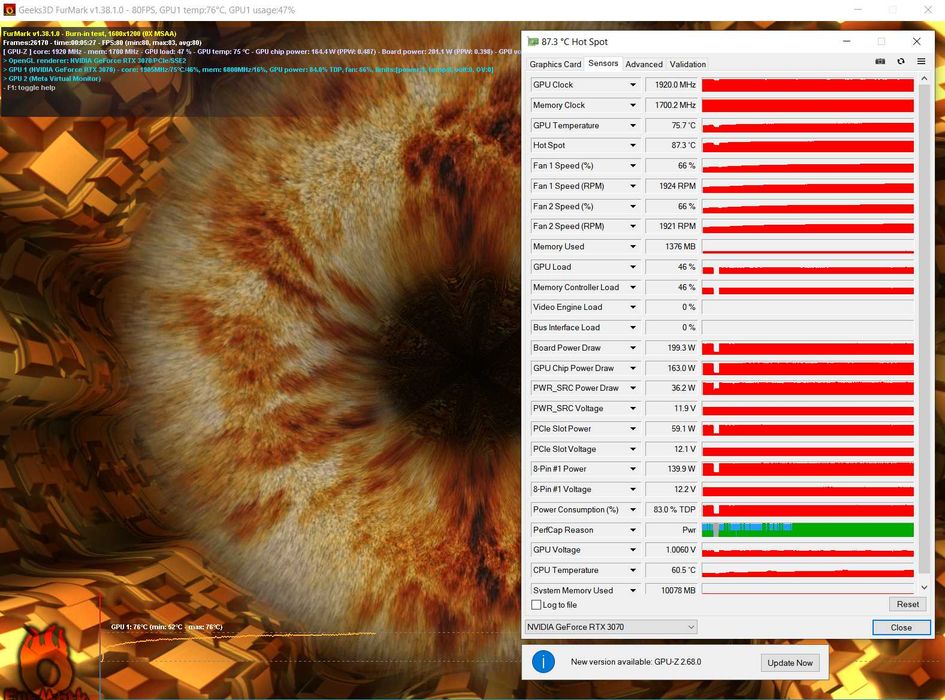Open the CPU Temperature sensor dropdown

point(633,570)
